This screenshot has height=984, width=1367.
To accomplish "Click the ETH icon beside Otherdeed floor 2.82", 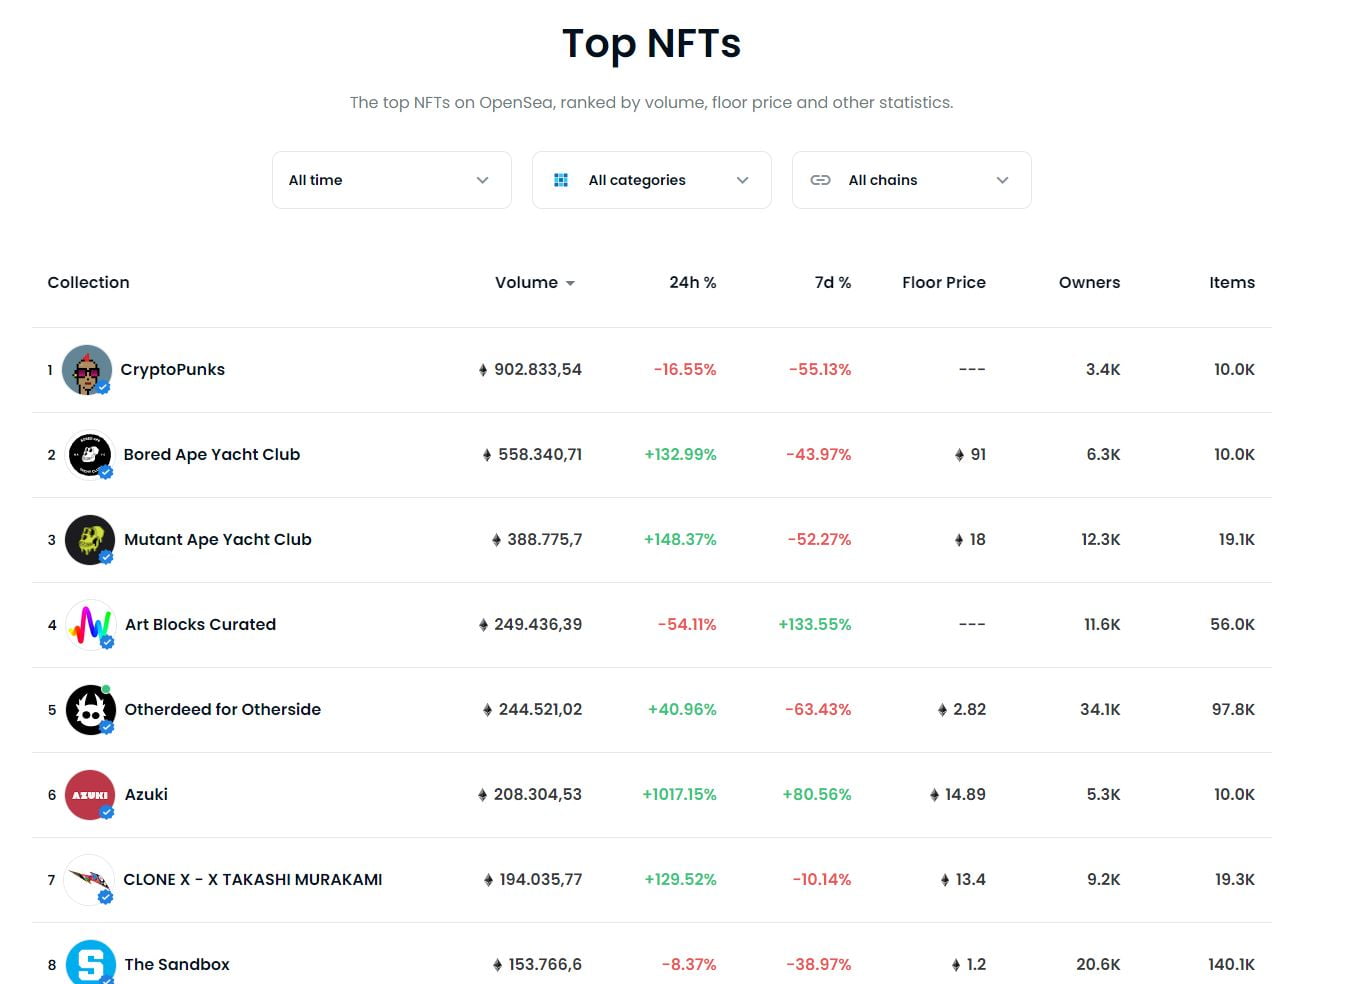I will click(942, 710).
